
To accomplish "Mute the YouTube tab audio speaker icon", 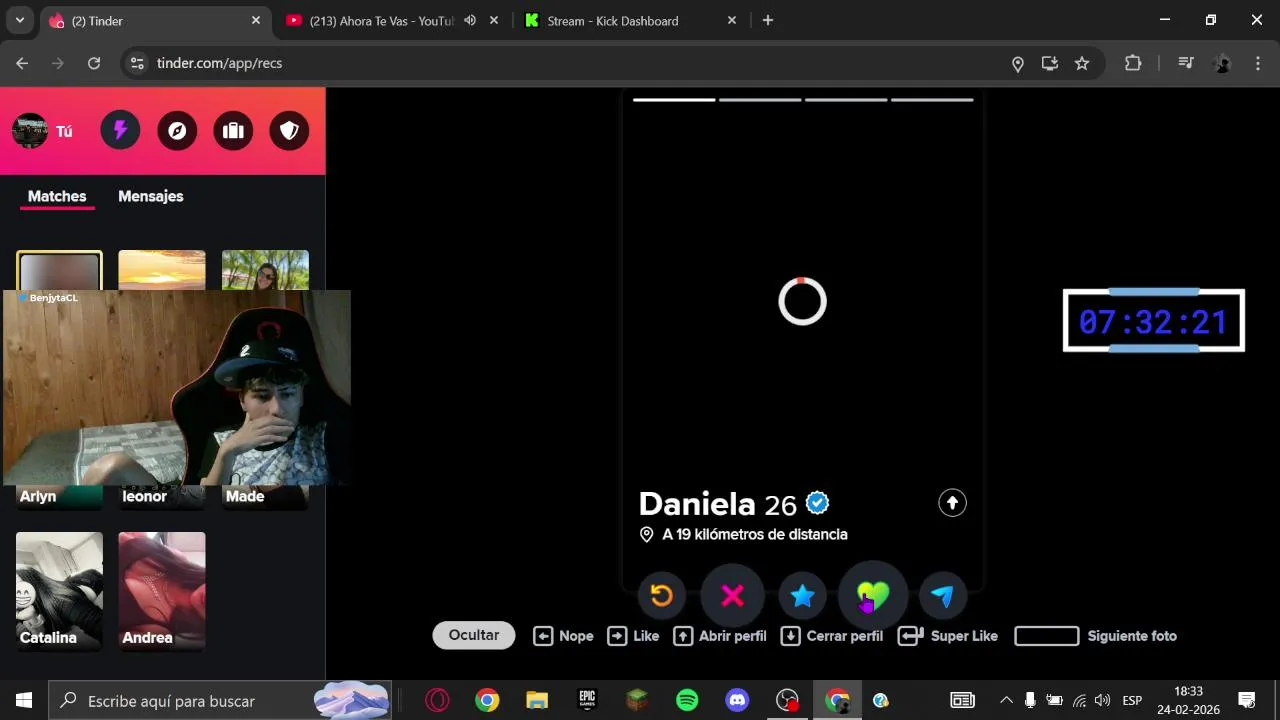I will 470,20.
